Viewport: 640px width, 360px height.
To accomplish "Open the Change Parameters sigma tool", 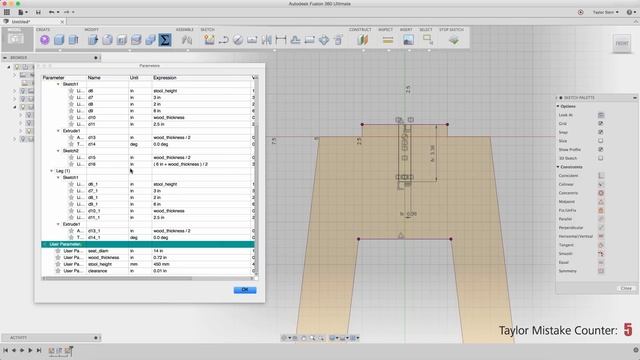I will [165, 40].
